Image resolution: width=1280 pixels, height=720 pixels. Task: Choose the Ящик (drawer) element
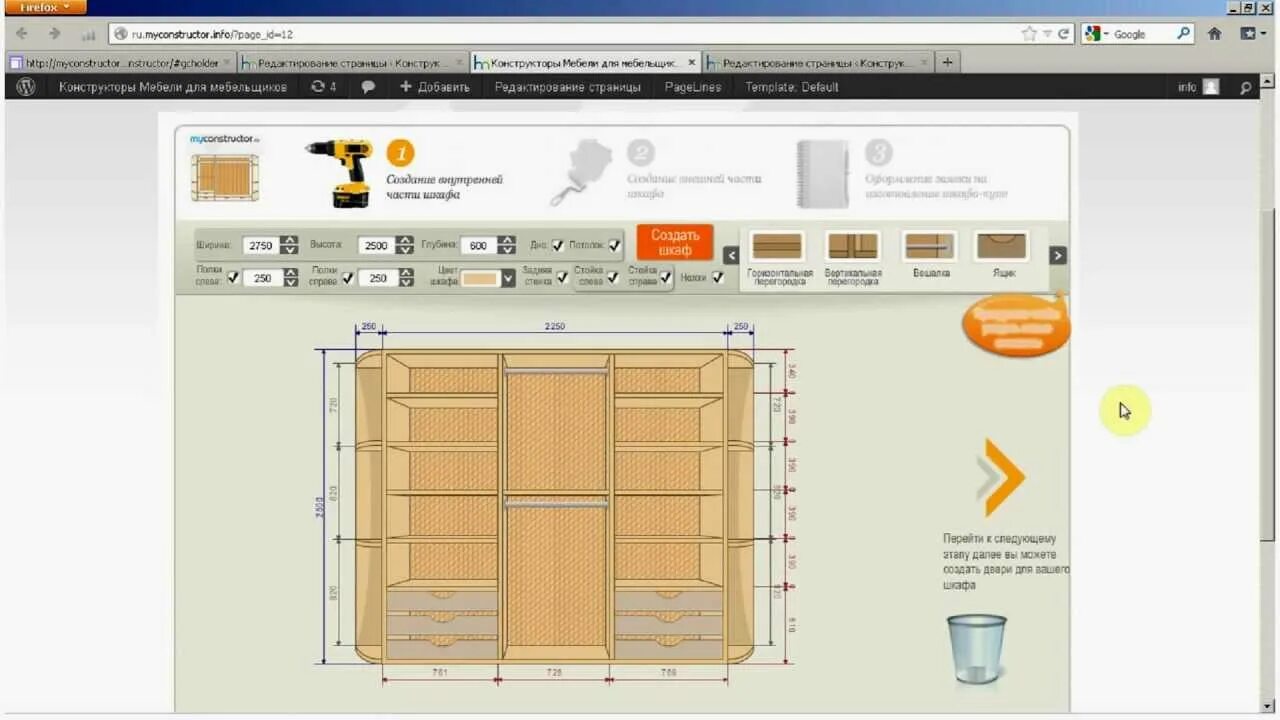point(1002,244)
